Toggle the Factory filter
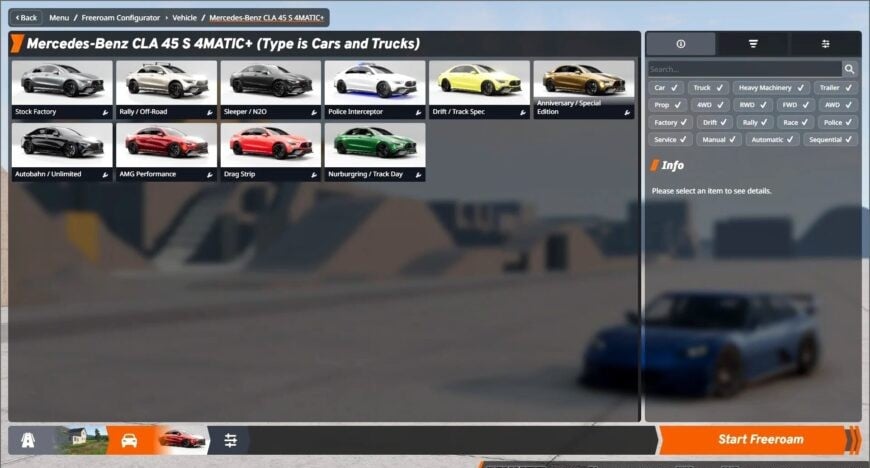Screen dimensions: 870x468 point(670,123)
